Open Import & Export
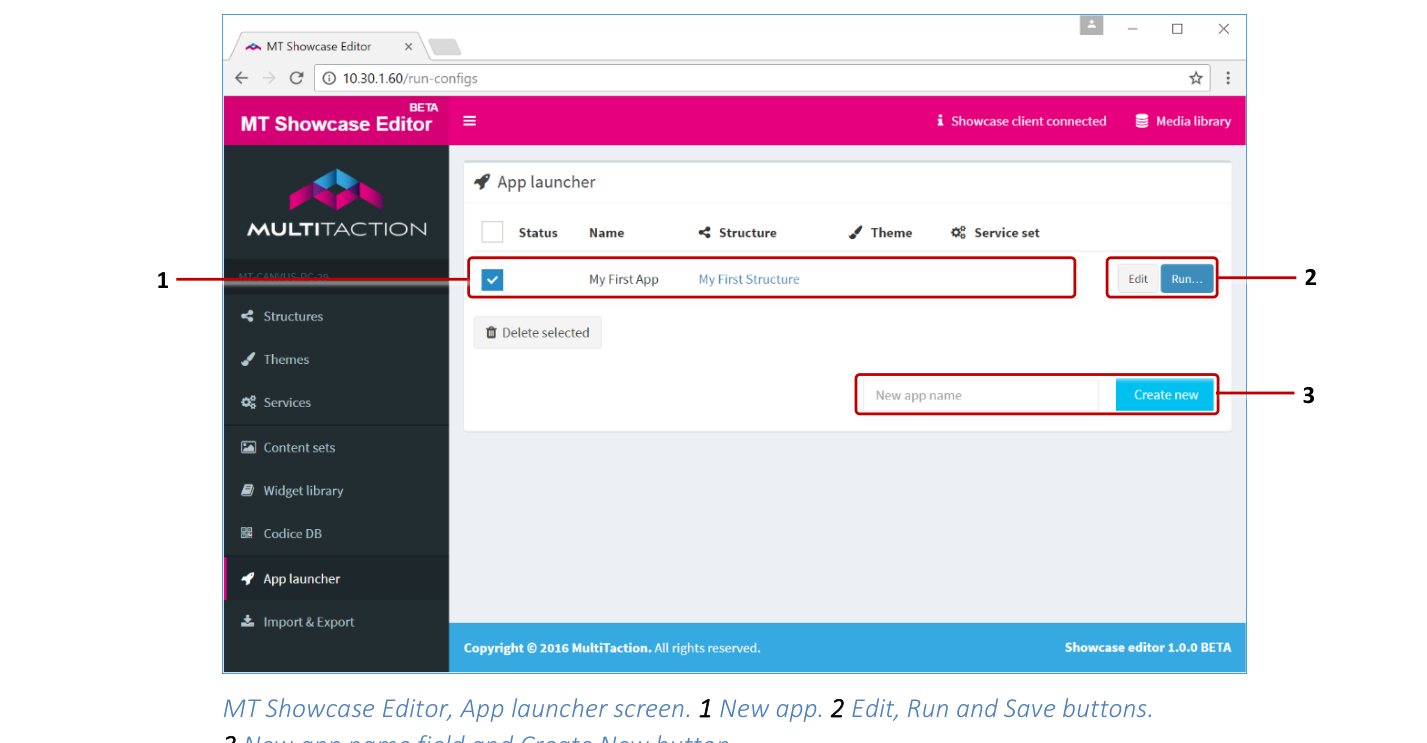Screen dimensions: 1427x743 point(305,621)
